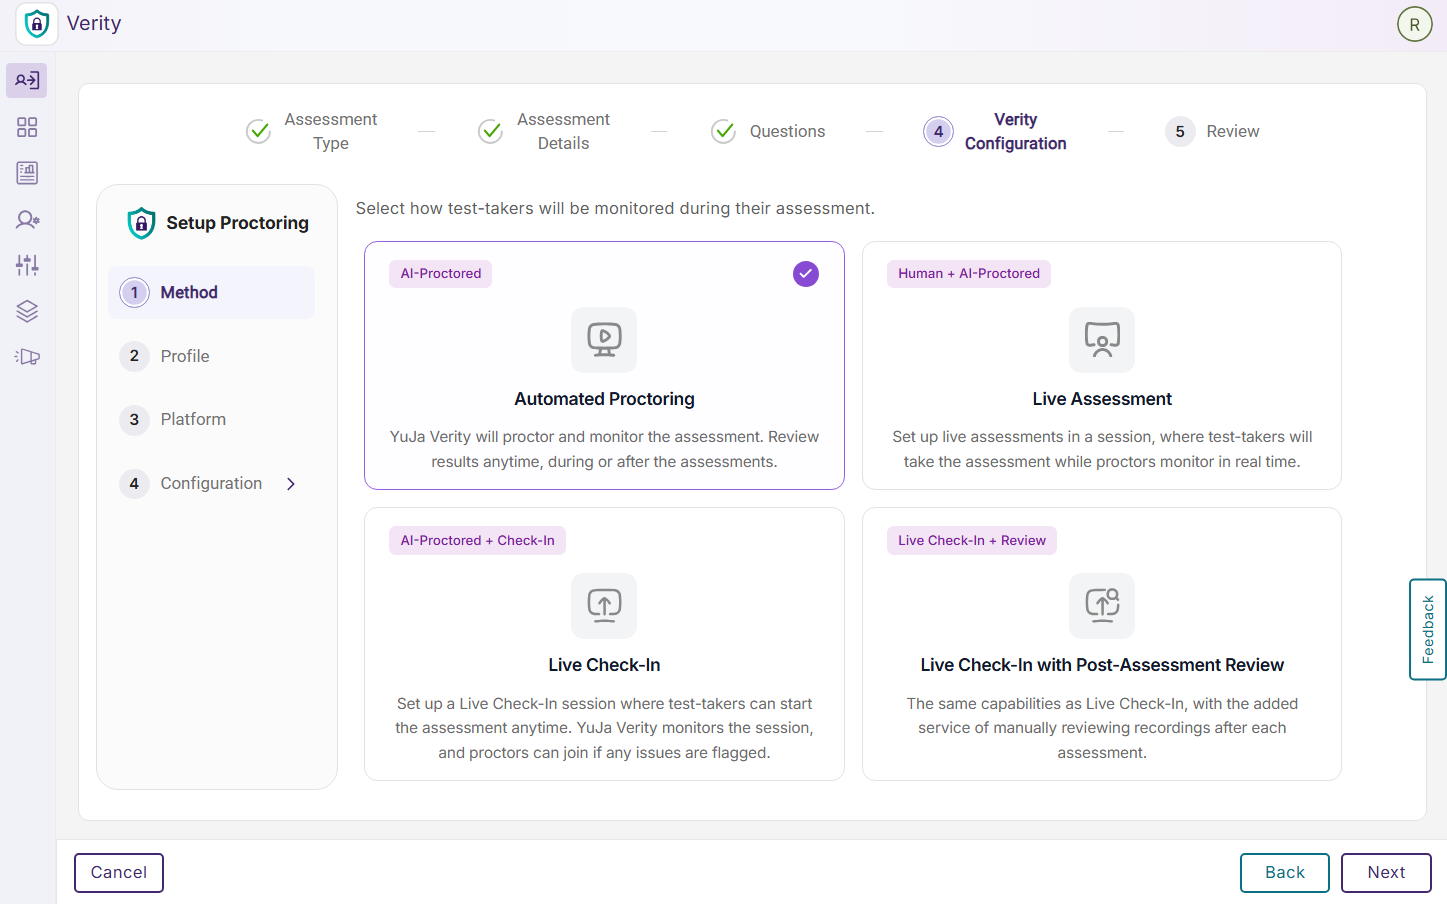
Task: Click the Assessment Type completed checkmark
Action: coord(259,131)
